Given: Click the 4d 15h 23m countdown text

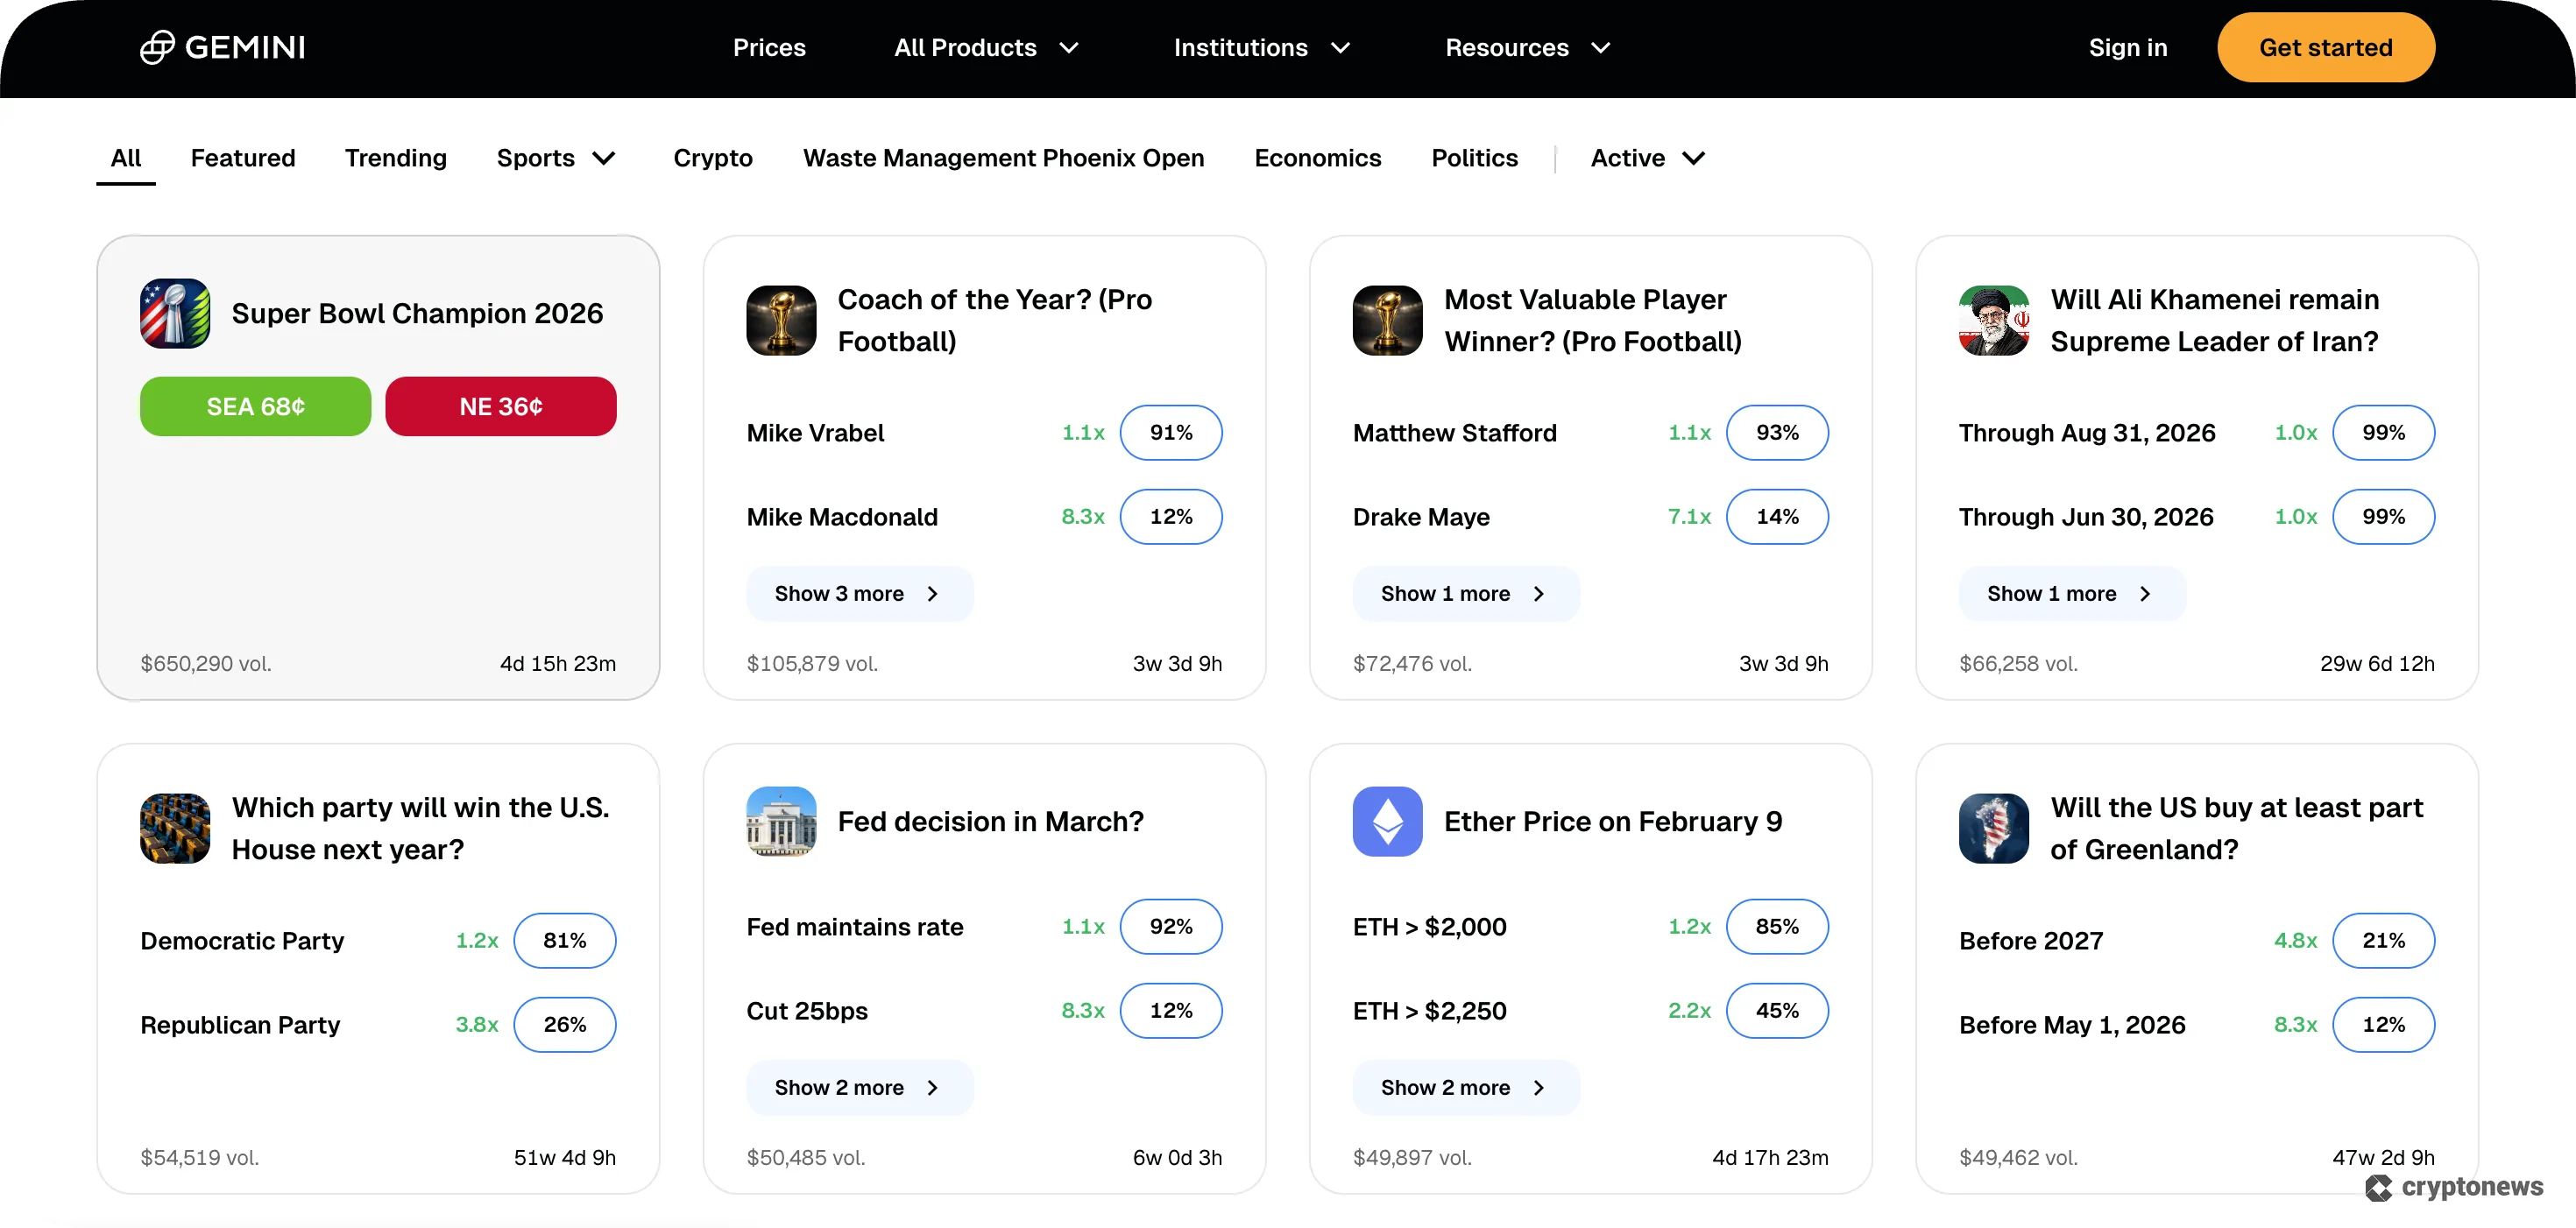Looking at the screenshot, I should pos(557,664).
